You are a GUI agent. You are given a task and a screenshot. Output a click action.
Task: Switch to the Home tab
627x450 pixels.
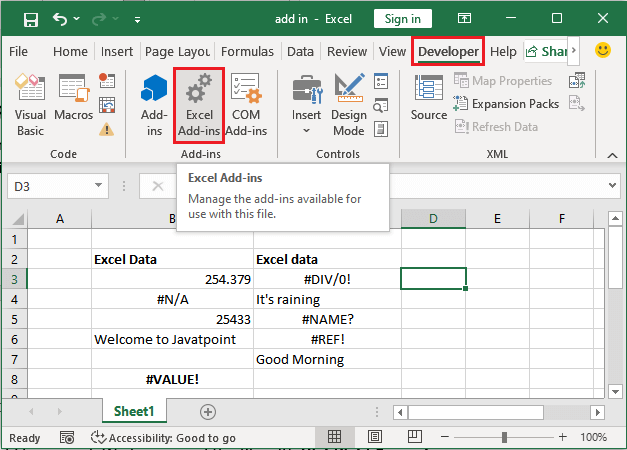pyautogui.click(x=70, y=52)
